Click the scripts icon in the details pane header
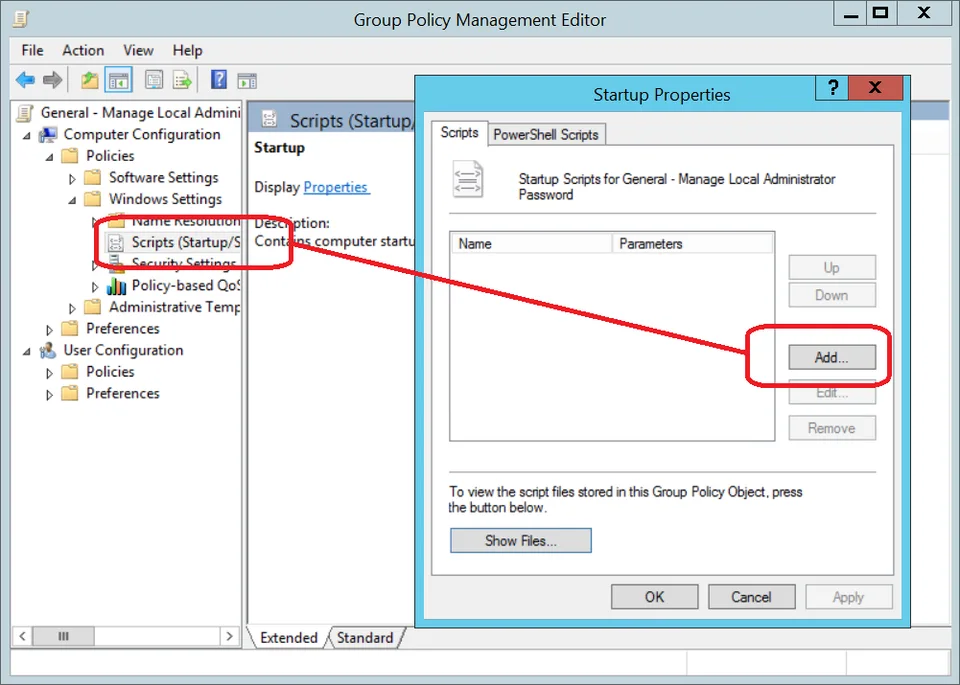 click(269, 119)
